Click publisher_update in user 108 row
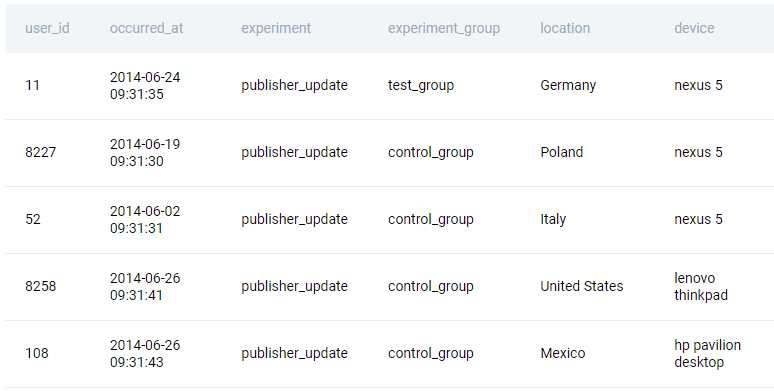 pos(295,353)
